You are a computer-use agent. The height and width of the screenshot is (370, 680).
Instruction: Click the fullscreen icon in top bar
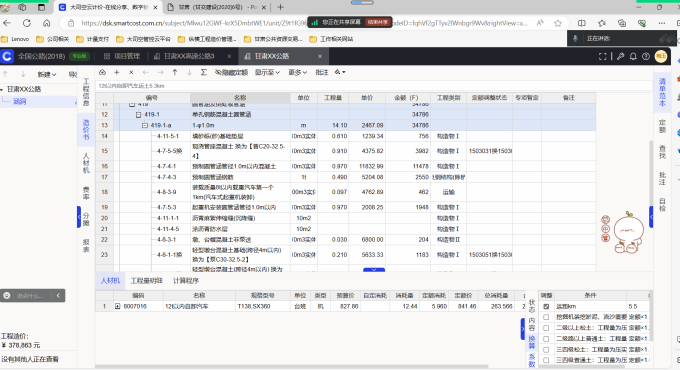pyautogui.click(x=602, y=56)
